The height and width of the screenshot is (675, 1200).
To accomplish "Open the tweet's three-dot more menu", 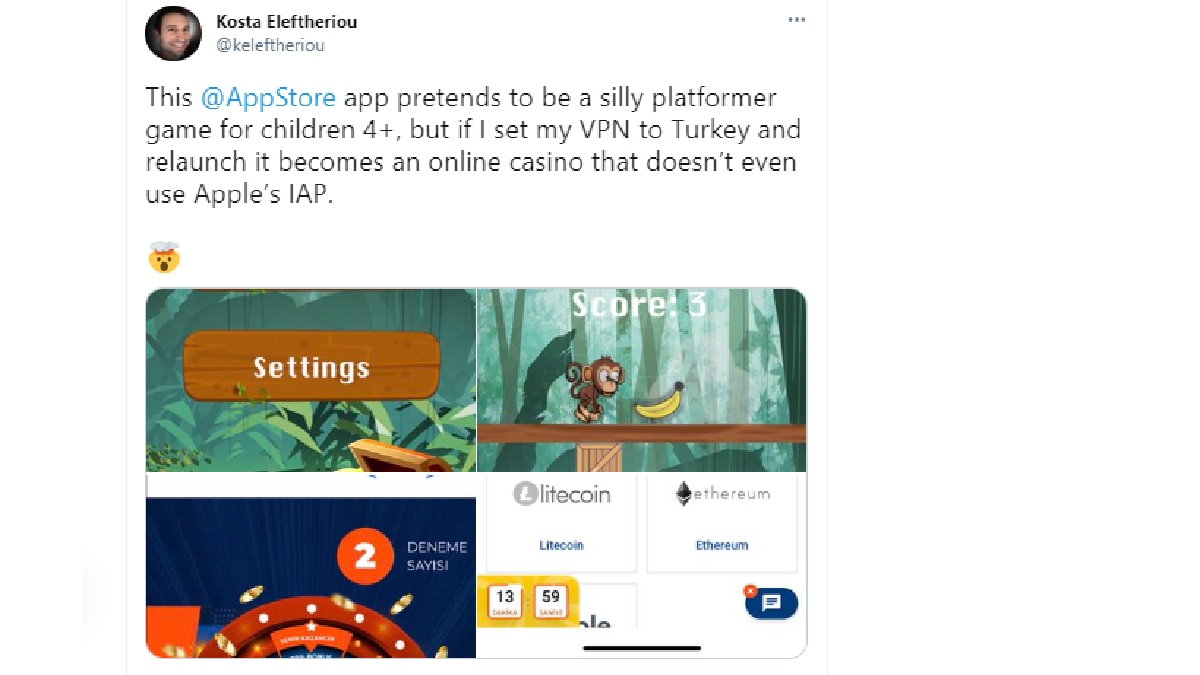I will (796, 20).
